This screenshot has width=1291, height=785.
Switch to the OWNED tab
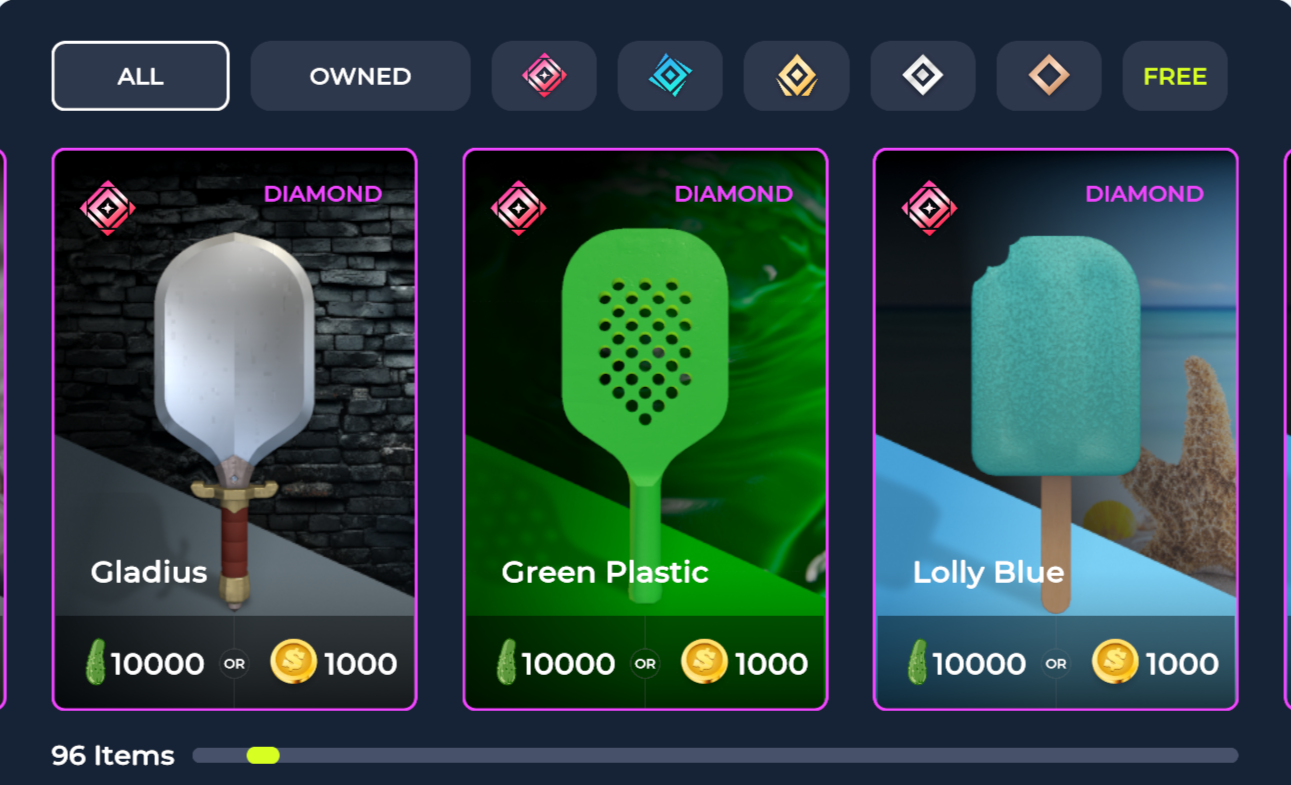360,76
